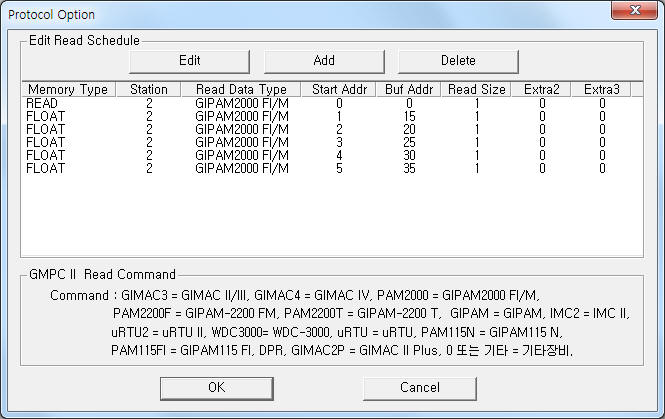Click the Edit button
Image resolution: width=665 pixels, height=419 pixels.
click(x=189, y=61)
